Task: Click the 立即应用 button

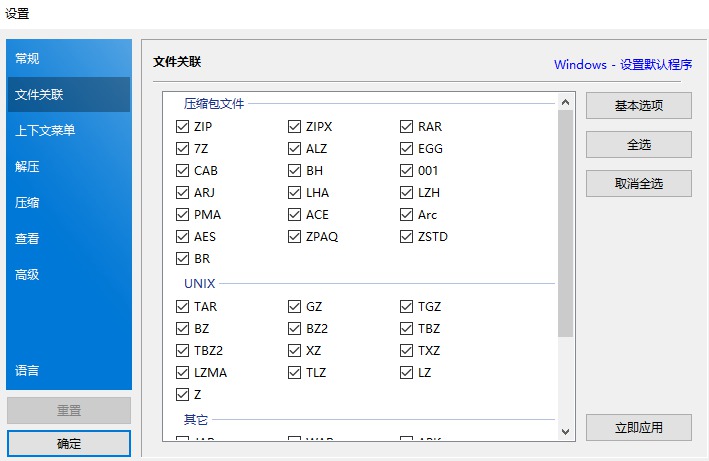Action: click(x=639, y=428)
